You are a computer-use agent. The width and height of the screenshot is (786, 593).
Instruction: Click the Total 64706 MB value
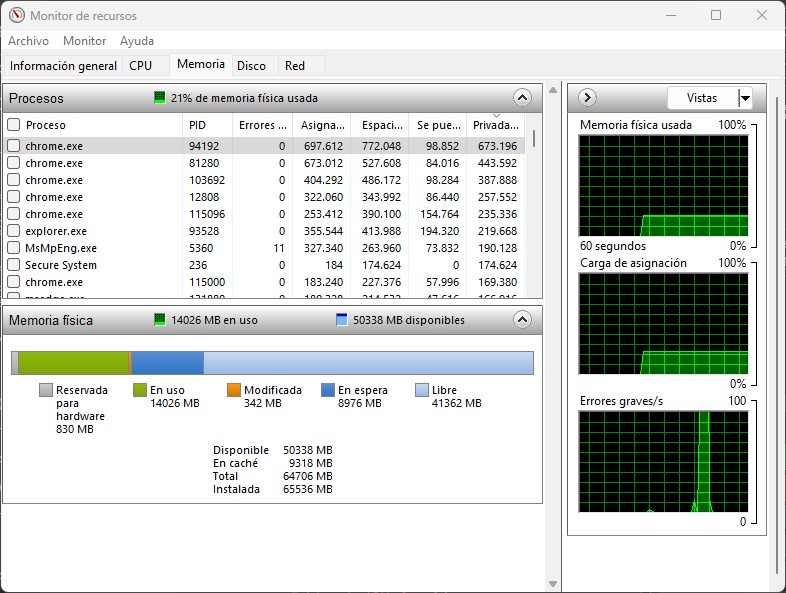coord(308,476)
